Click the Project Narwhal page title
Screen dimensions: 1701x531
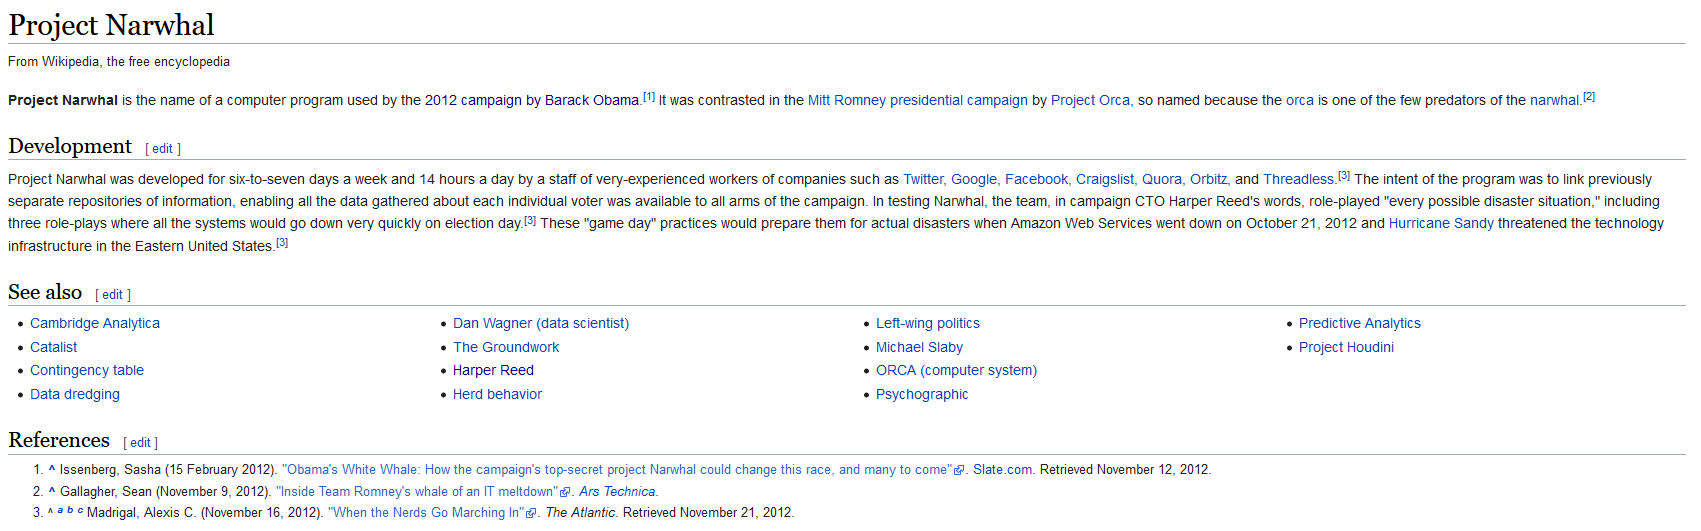pos(111,25)
